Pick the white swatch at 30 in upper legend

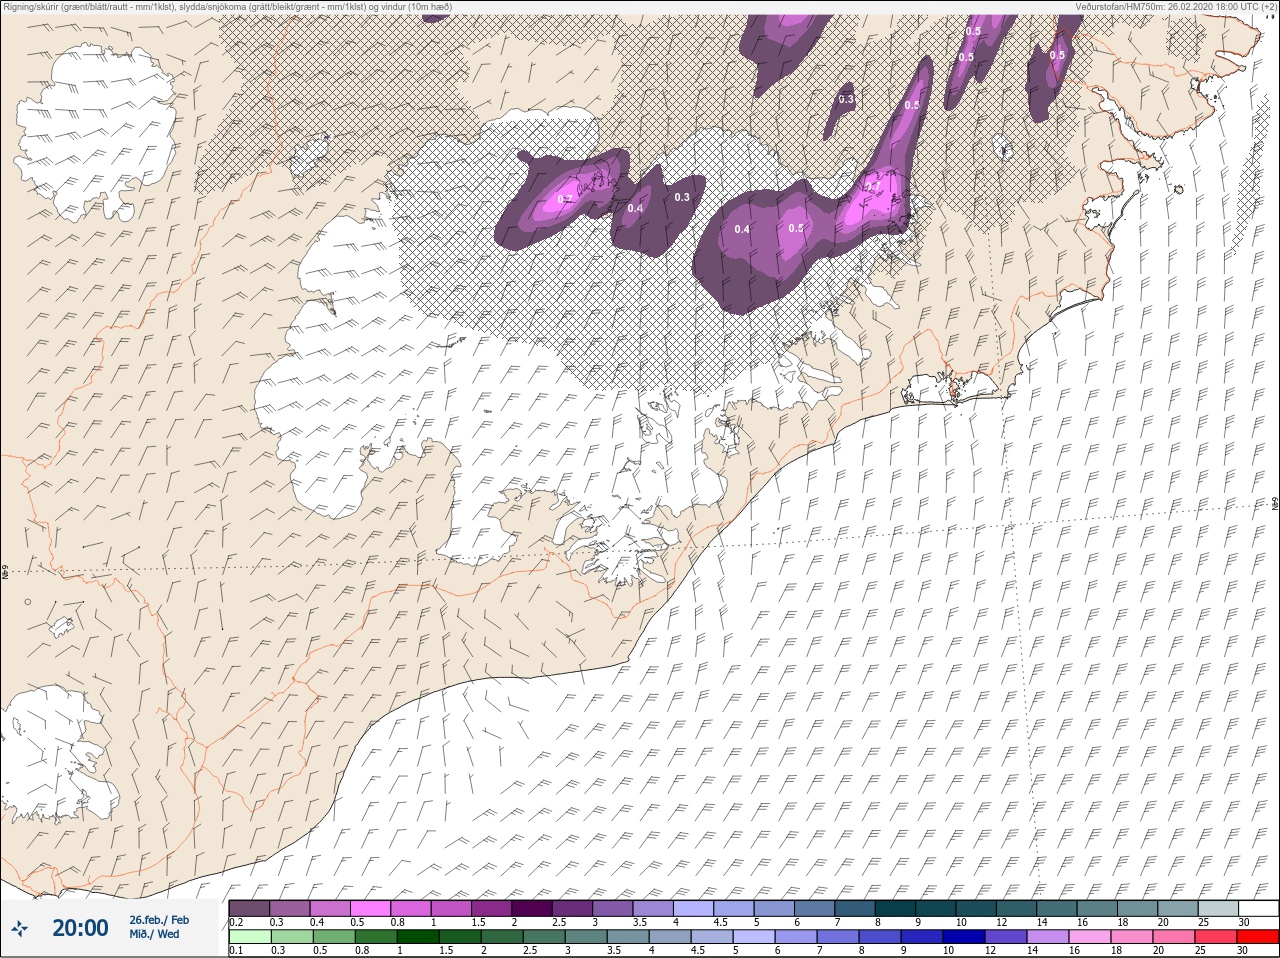coord(1258,908)
